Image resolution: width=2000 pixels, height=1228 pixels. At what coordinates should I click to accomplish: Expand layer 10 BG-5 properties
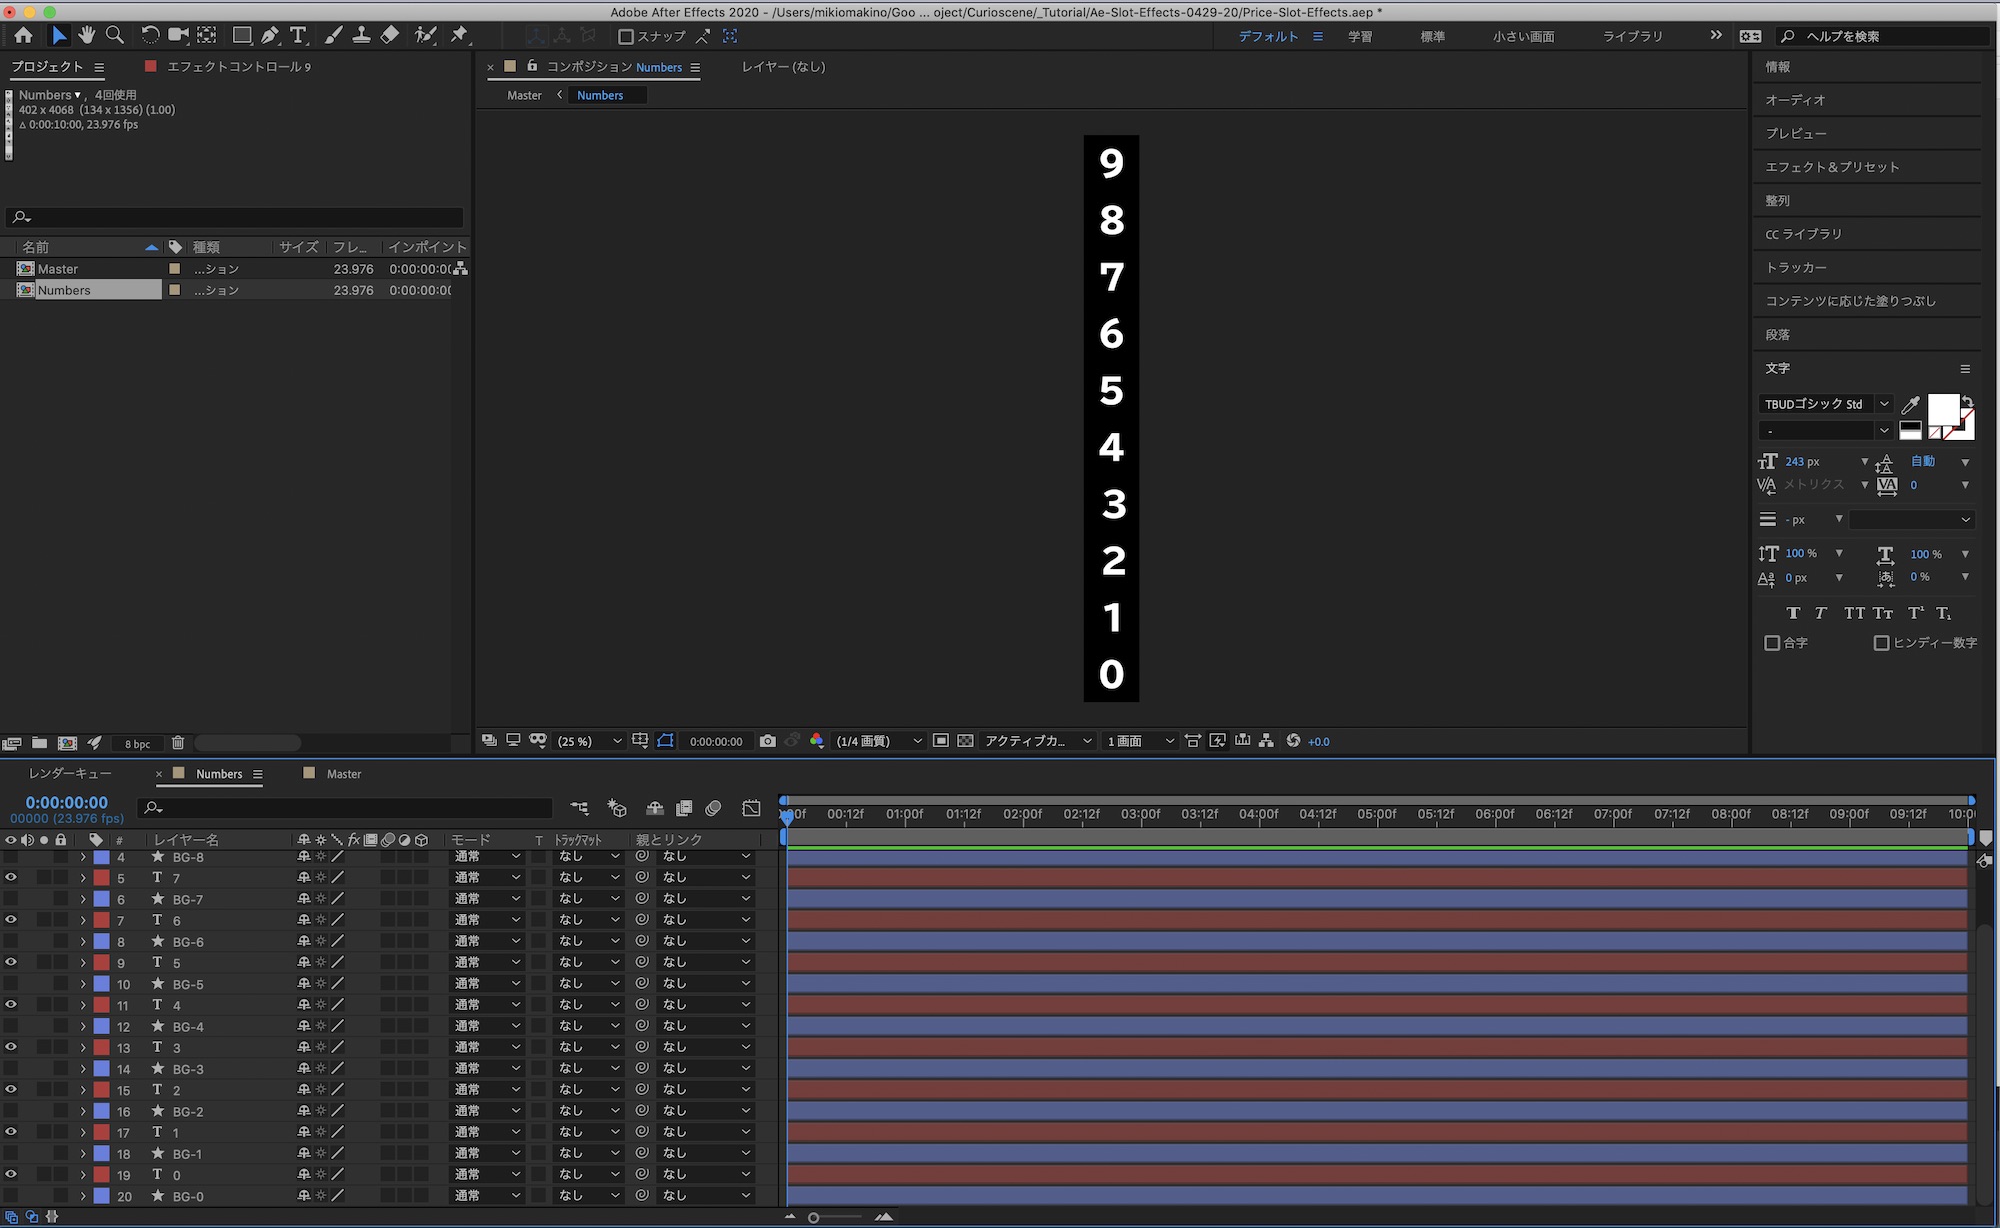[x=83, y=984]
